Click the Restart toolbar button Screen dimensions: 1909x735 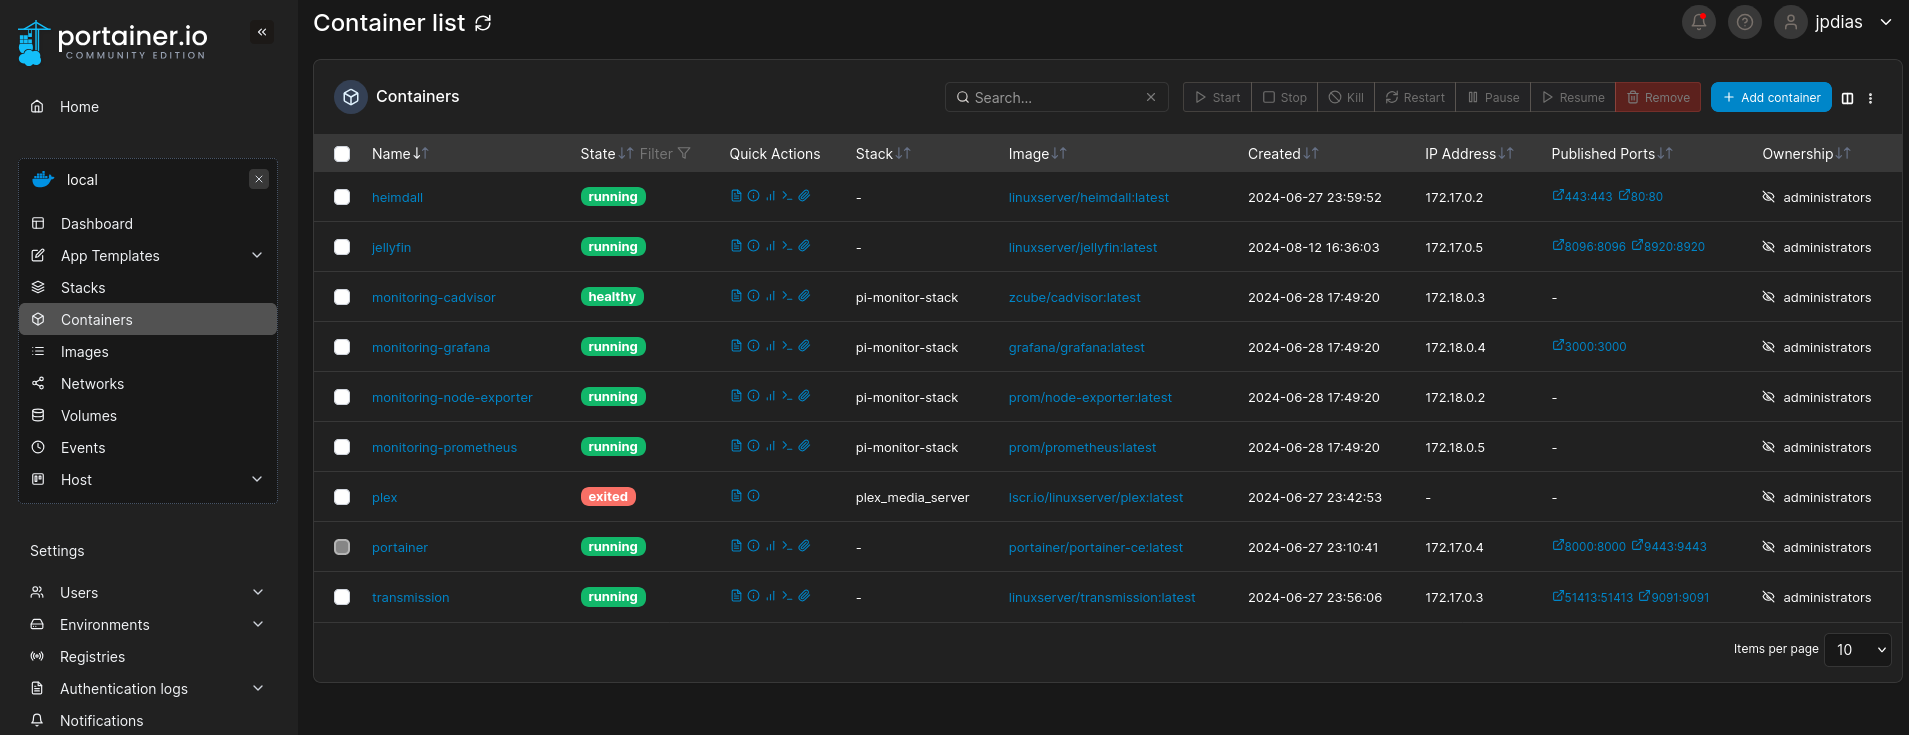point(1415,97)
